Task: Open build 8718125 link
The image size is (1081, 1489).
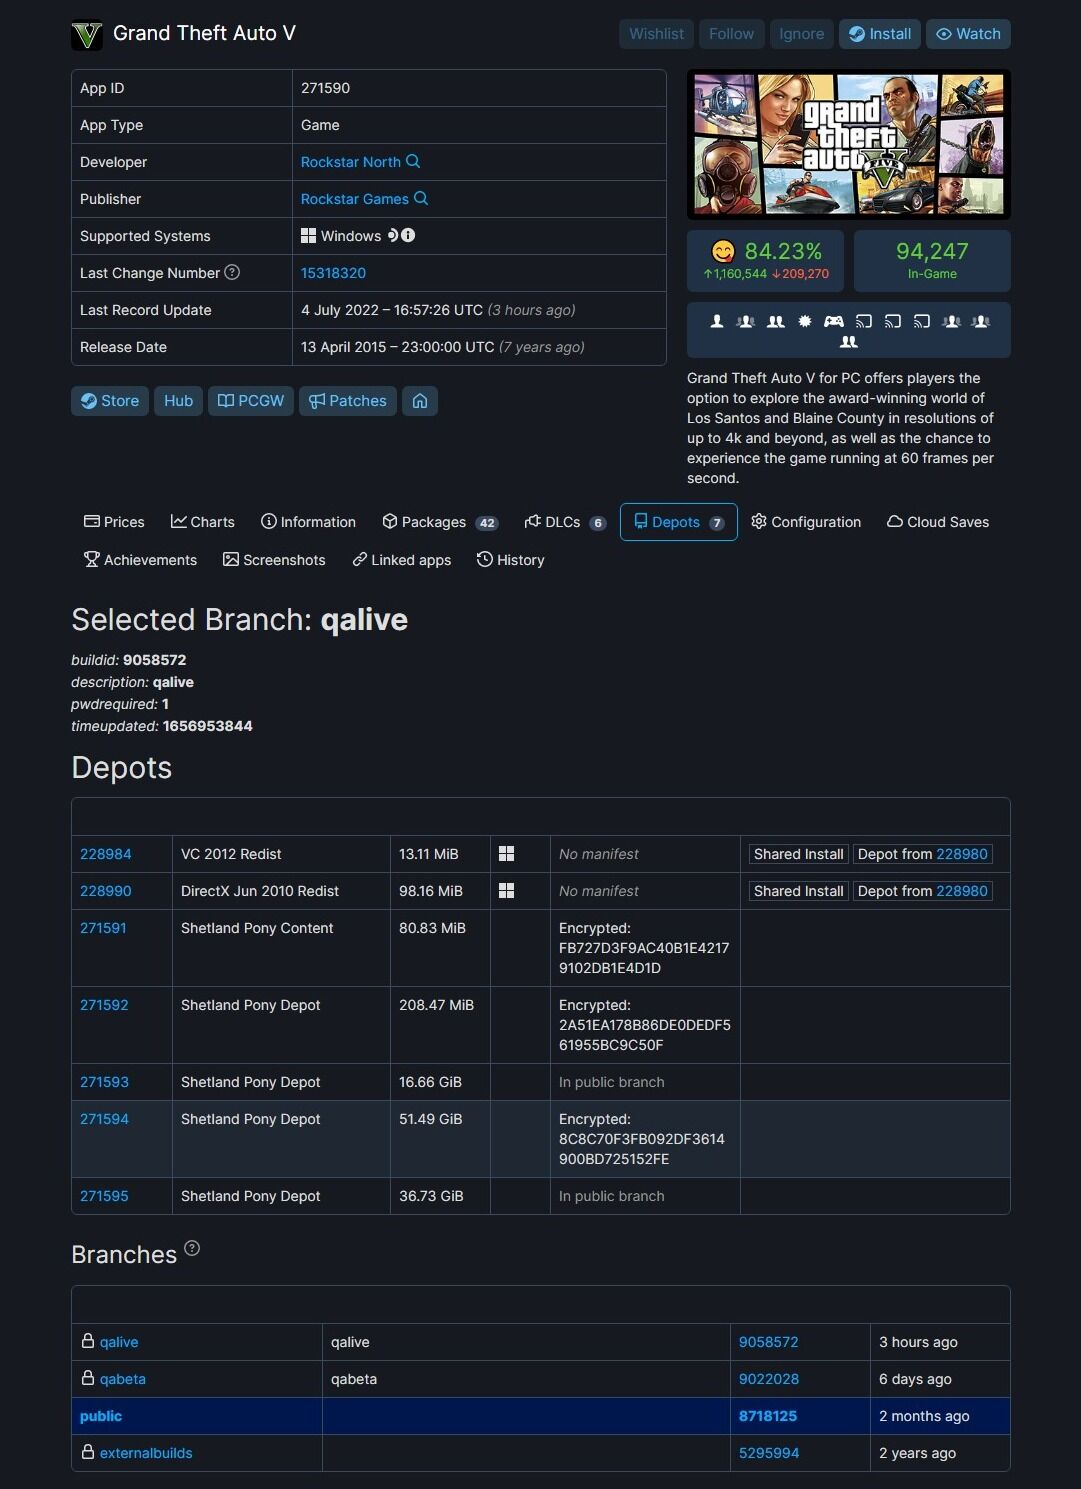Action: 768,1416
